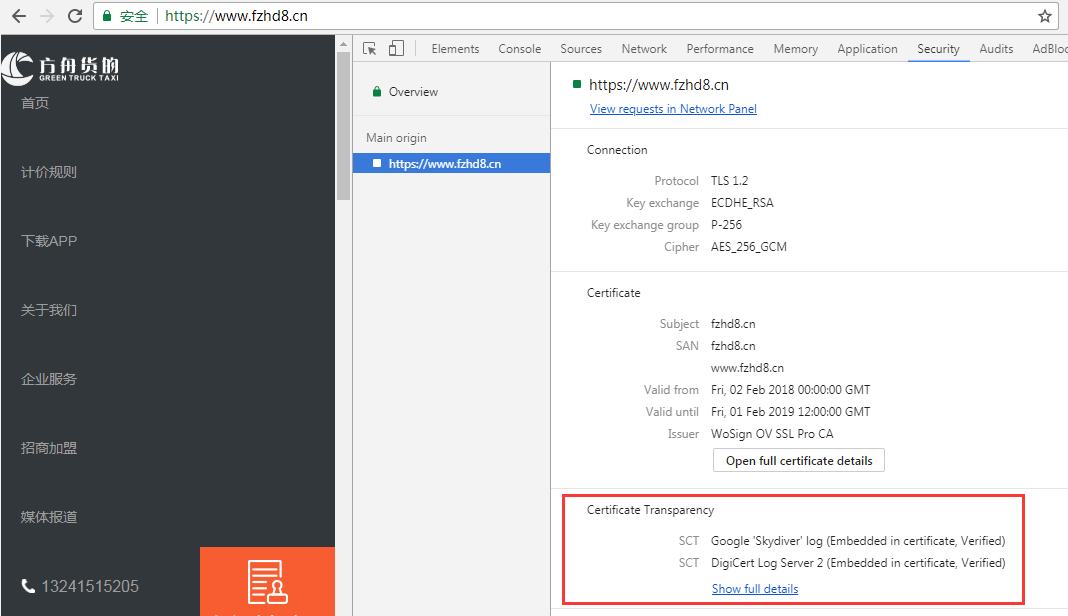The width and height of the screenshot is (1068, 616).
Task: Select the https://www.fzhd8.cn main origin
Action: pos(444,163)
